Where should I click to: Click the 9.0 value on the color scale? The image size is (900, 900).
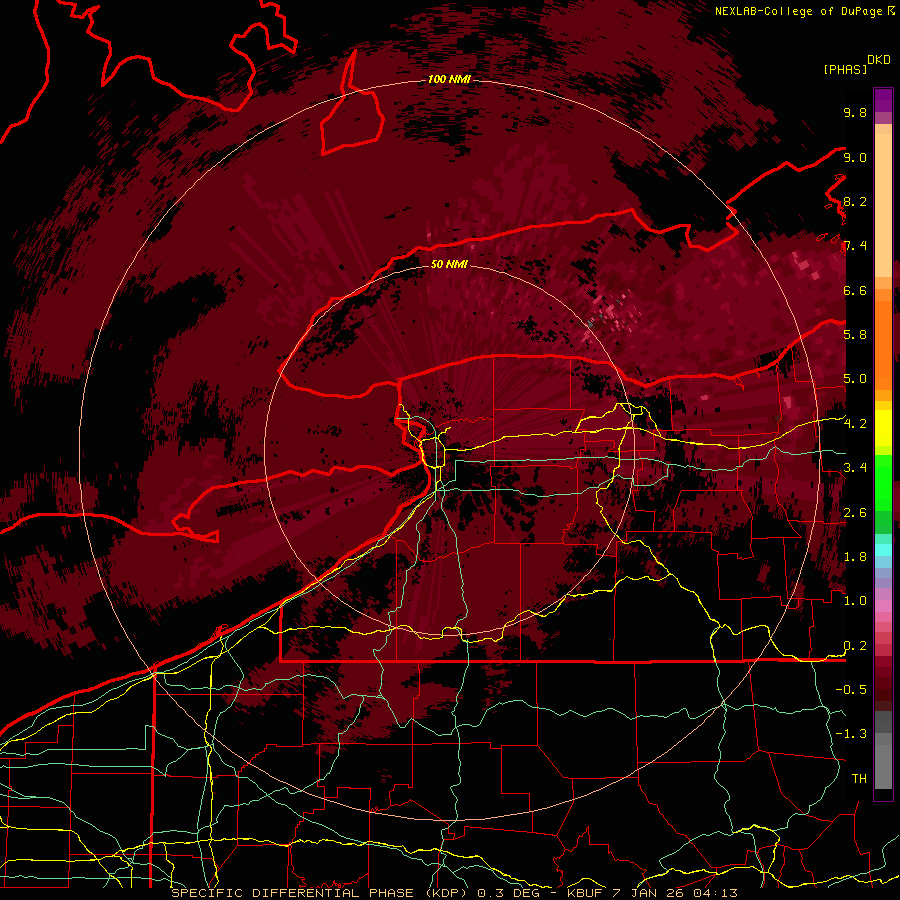point(855,157)
